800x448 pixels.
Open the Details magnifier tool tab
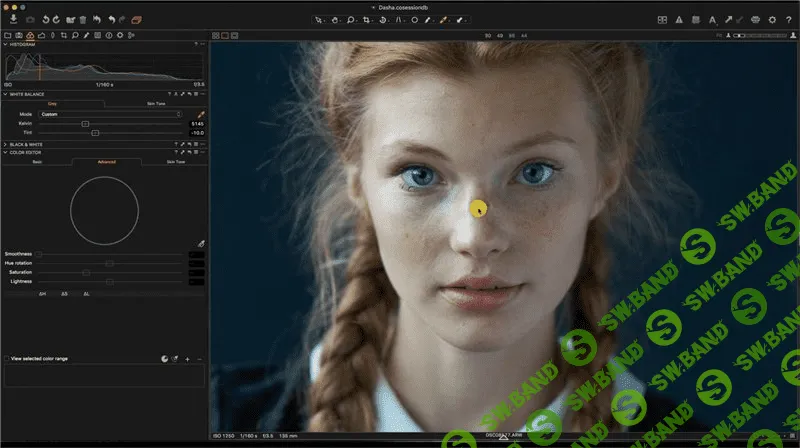pyautogui.click(x=75, y=35)
